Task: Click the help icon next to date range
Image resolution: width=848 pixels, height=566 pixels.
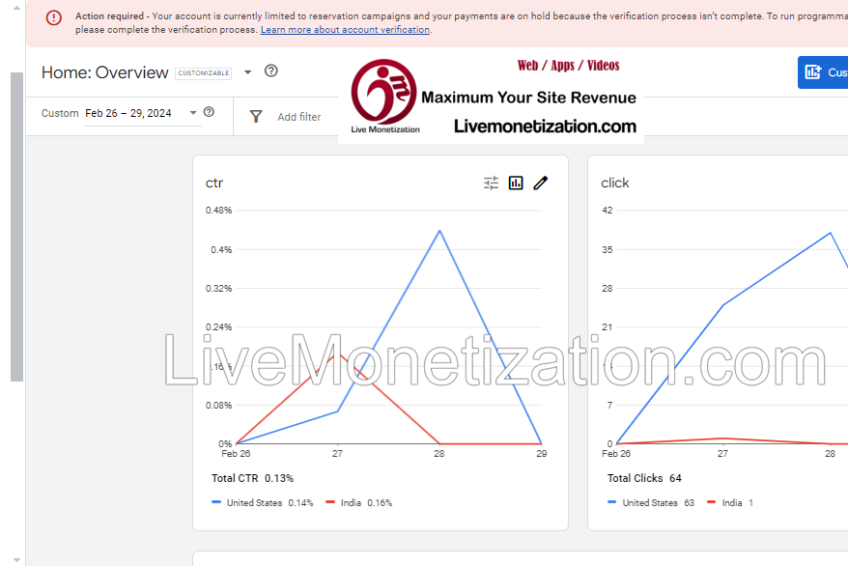Action: pos(209,112)
